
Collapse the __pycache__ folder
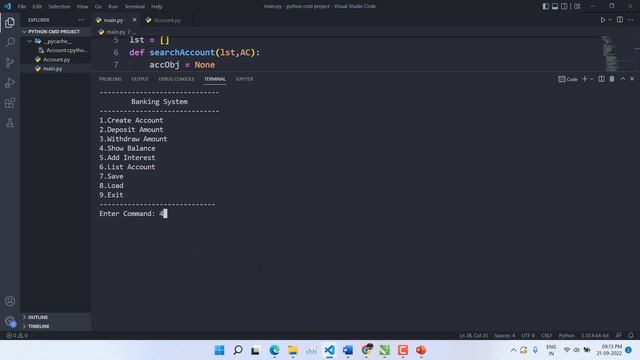(x=57, y=41)
